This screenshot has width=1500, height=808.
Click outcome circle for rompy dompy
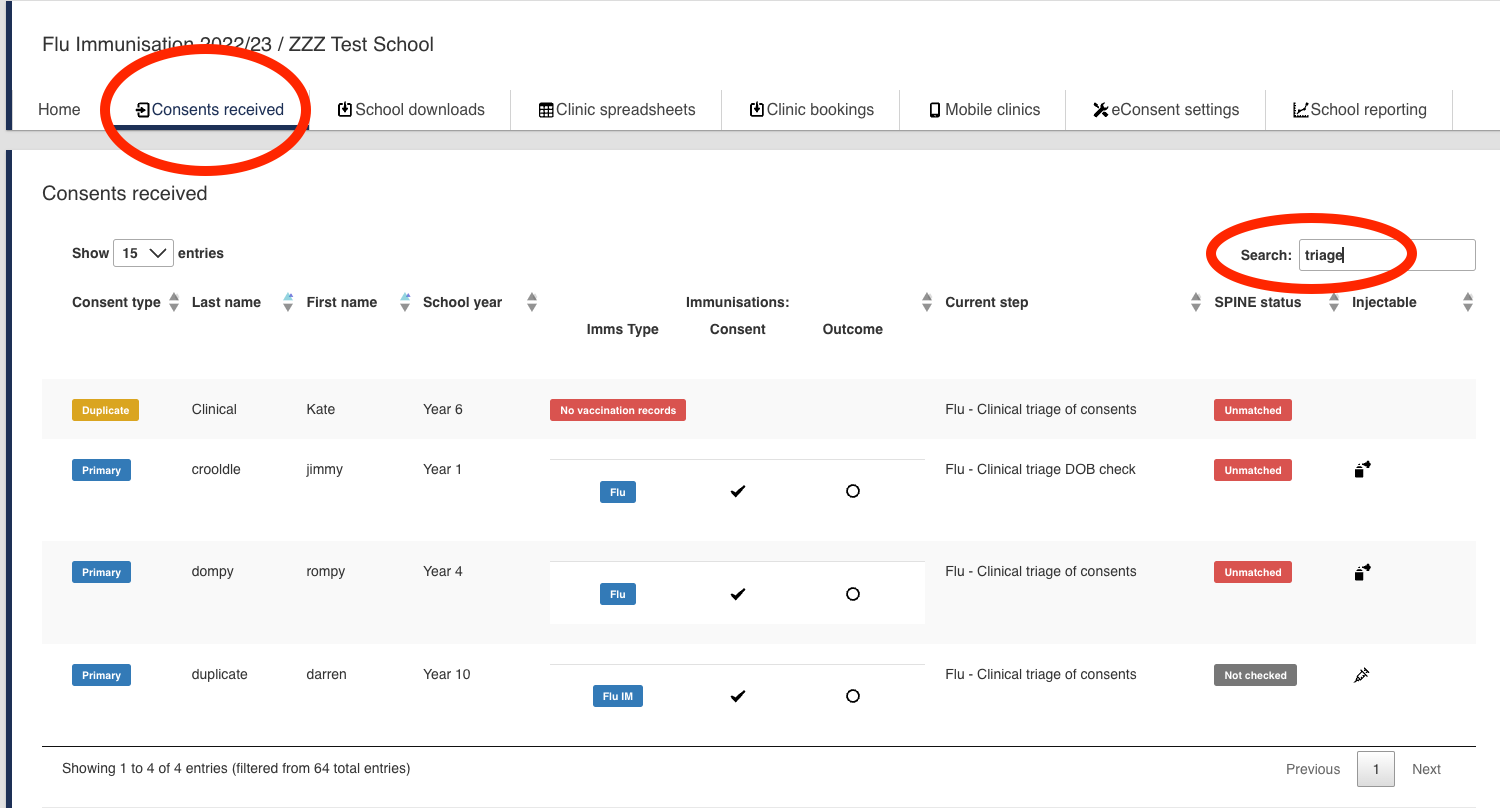pos(852,594)
